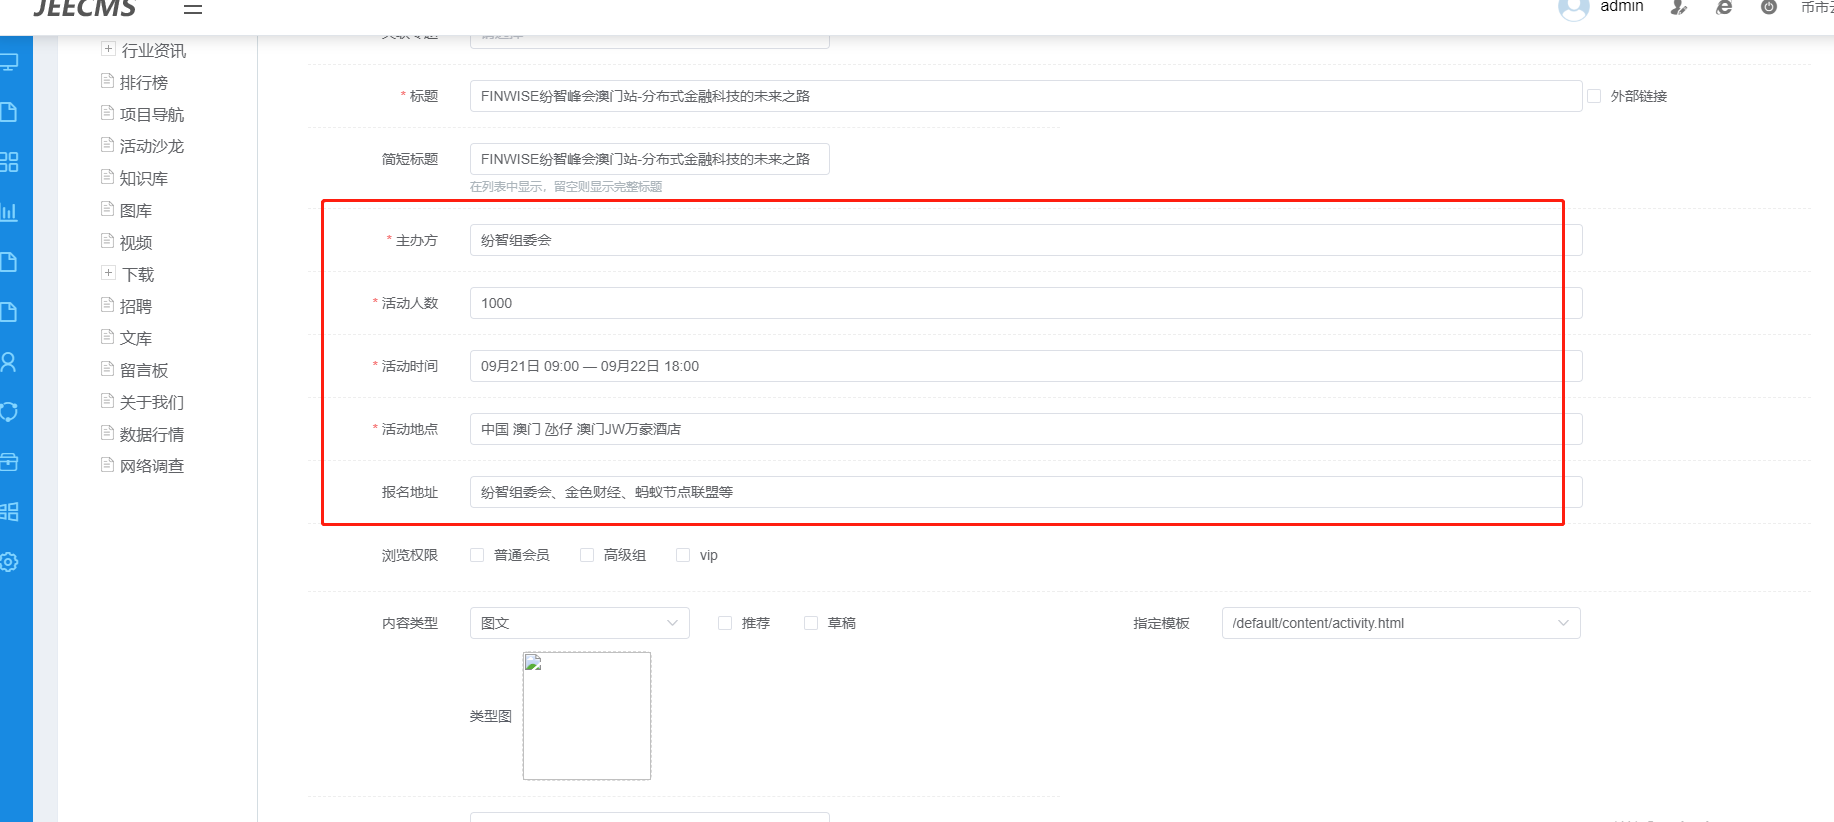Click the 类型图 image placeholder thumbnail

587,716
